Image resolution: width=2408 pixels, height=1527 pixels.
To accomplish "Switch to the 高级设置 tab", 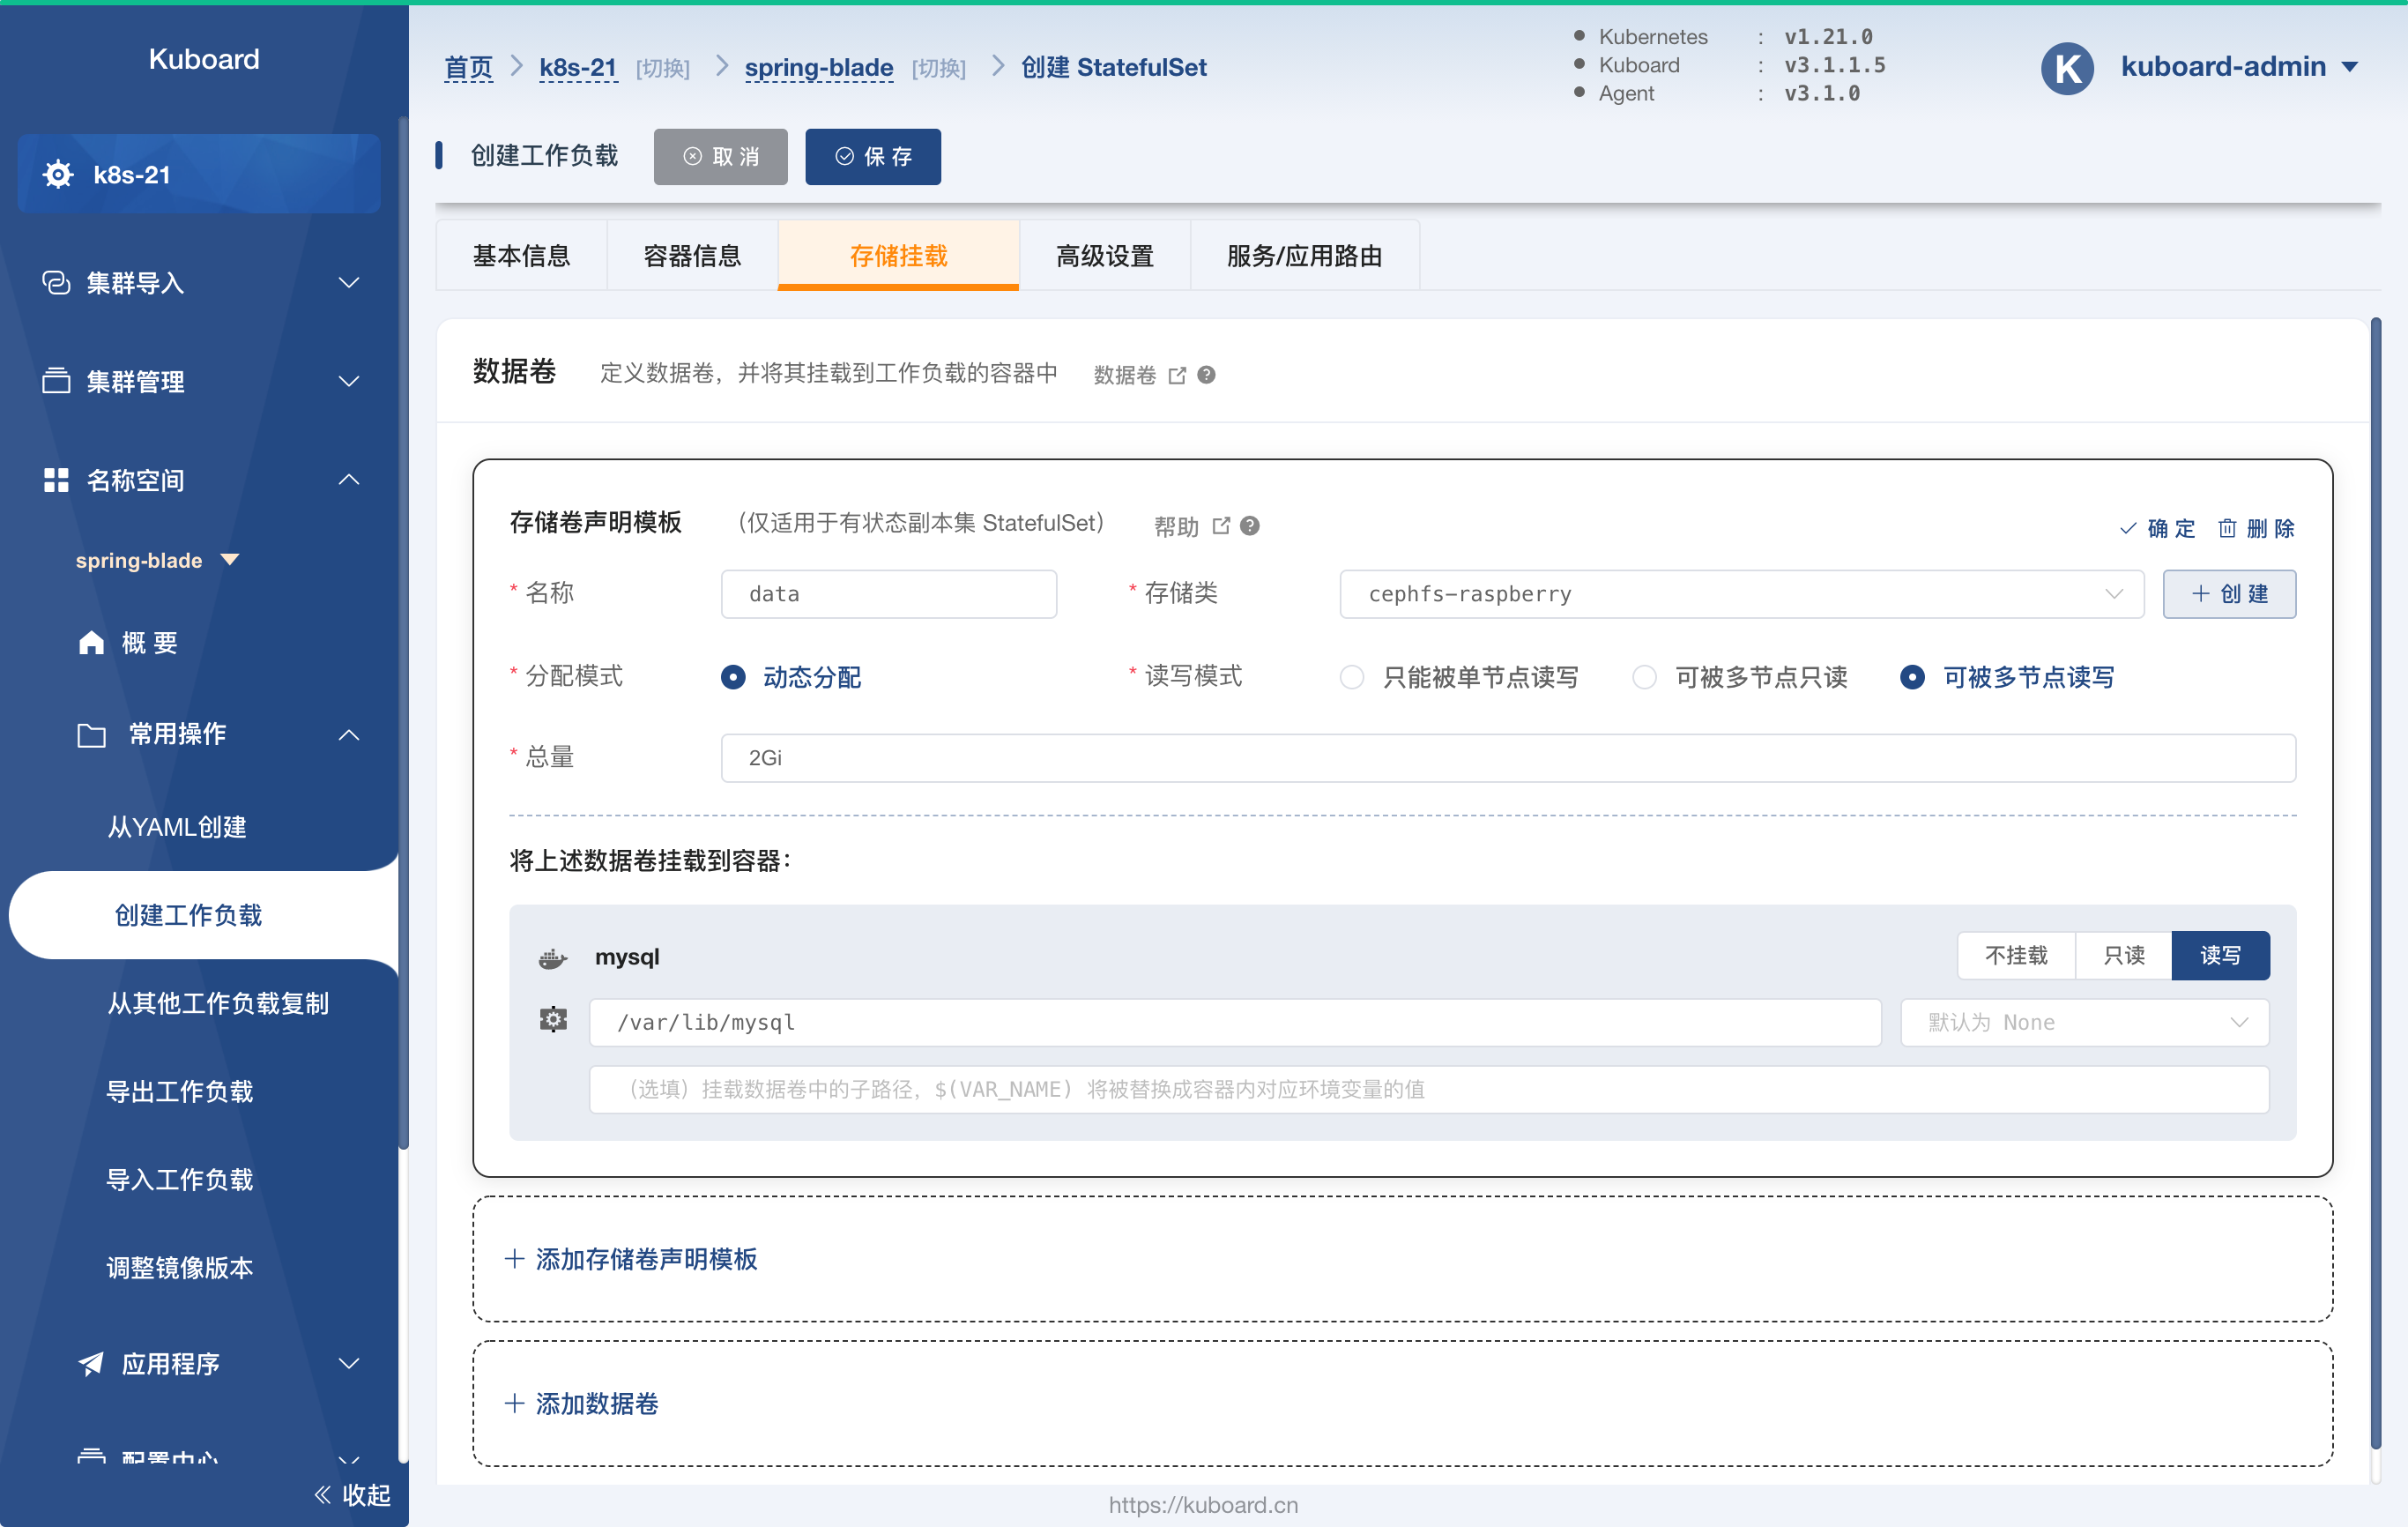I will coord(1104,256).
